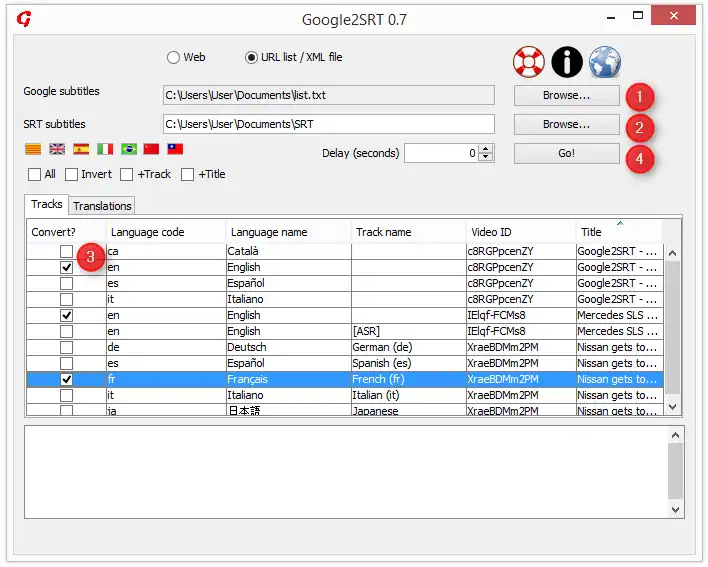Screen dimensions: 708x567
Task: Open the black info about icon
Action: tap(567, 62)
